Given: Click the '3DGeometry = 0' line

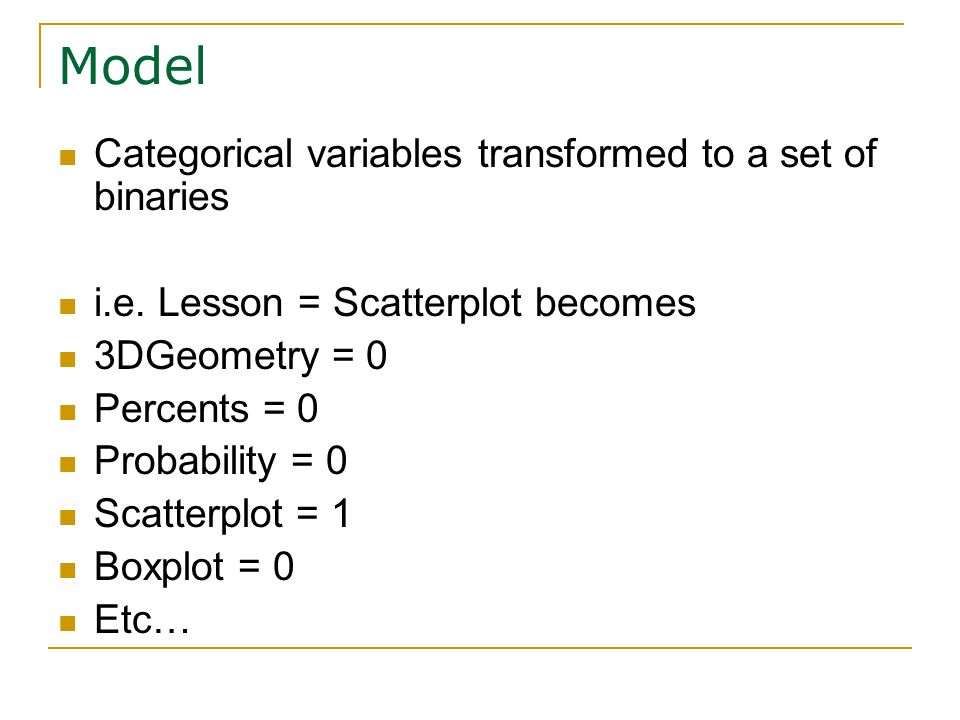Looking at the screenshot, I should point(241,356).
